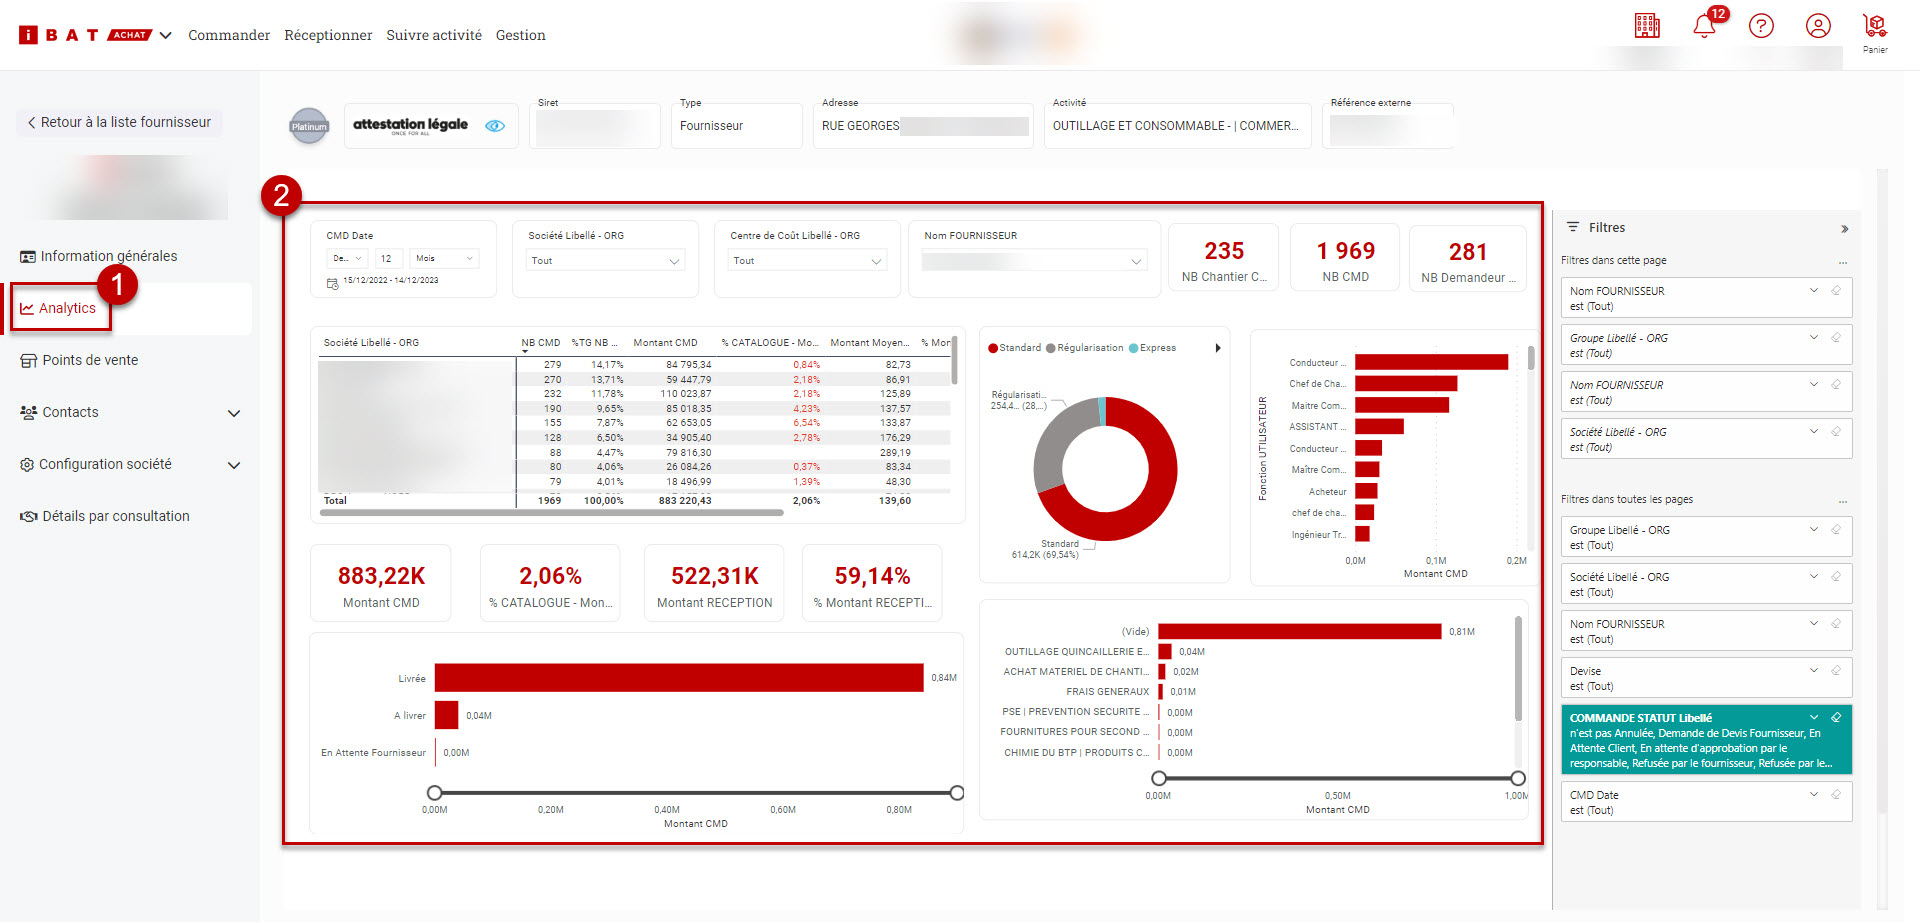Toggle the Express legend item in donut chart
The height and width of the screenshot is (923, 1920).
(1153, 348)
